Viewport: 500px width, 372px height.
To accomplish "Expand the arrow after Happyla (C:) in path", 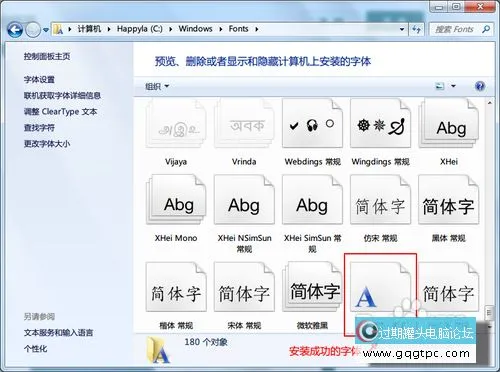I will 170,29.
